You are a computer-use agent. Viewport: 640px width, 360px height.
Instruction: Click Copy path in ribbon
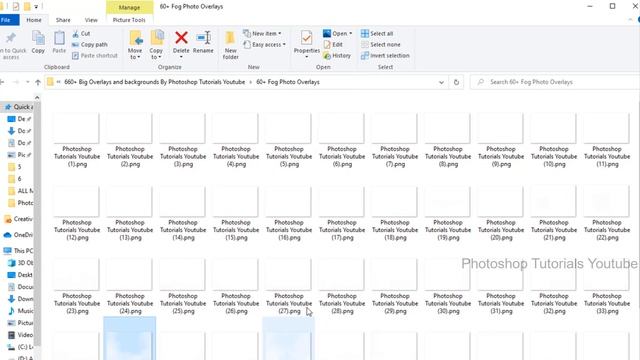(x=90, y=44)
